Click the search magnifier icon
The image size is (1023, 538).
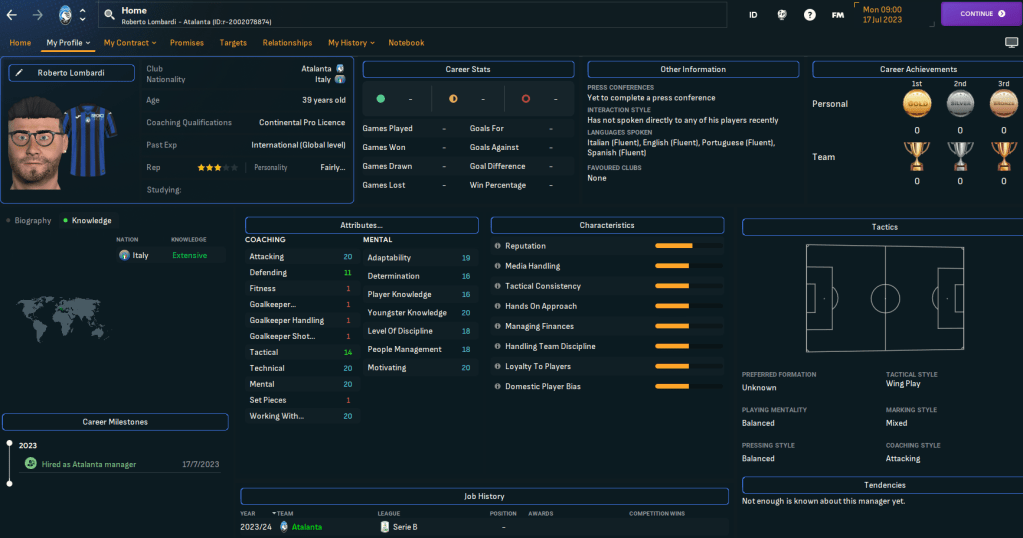107,14
